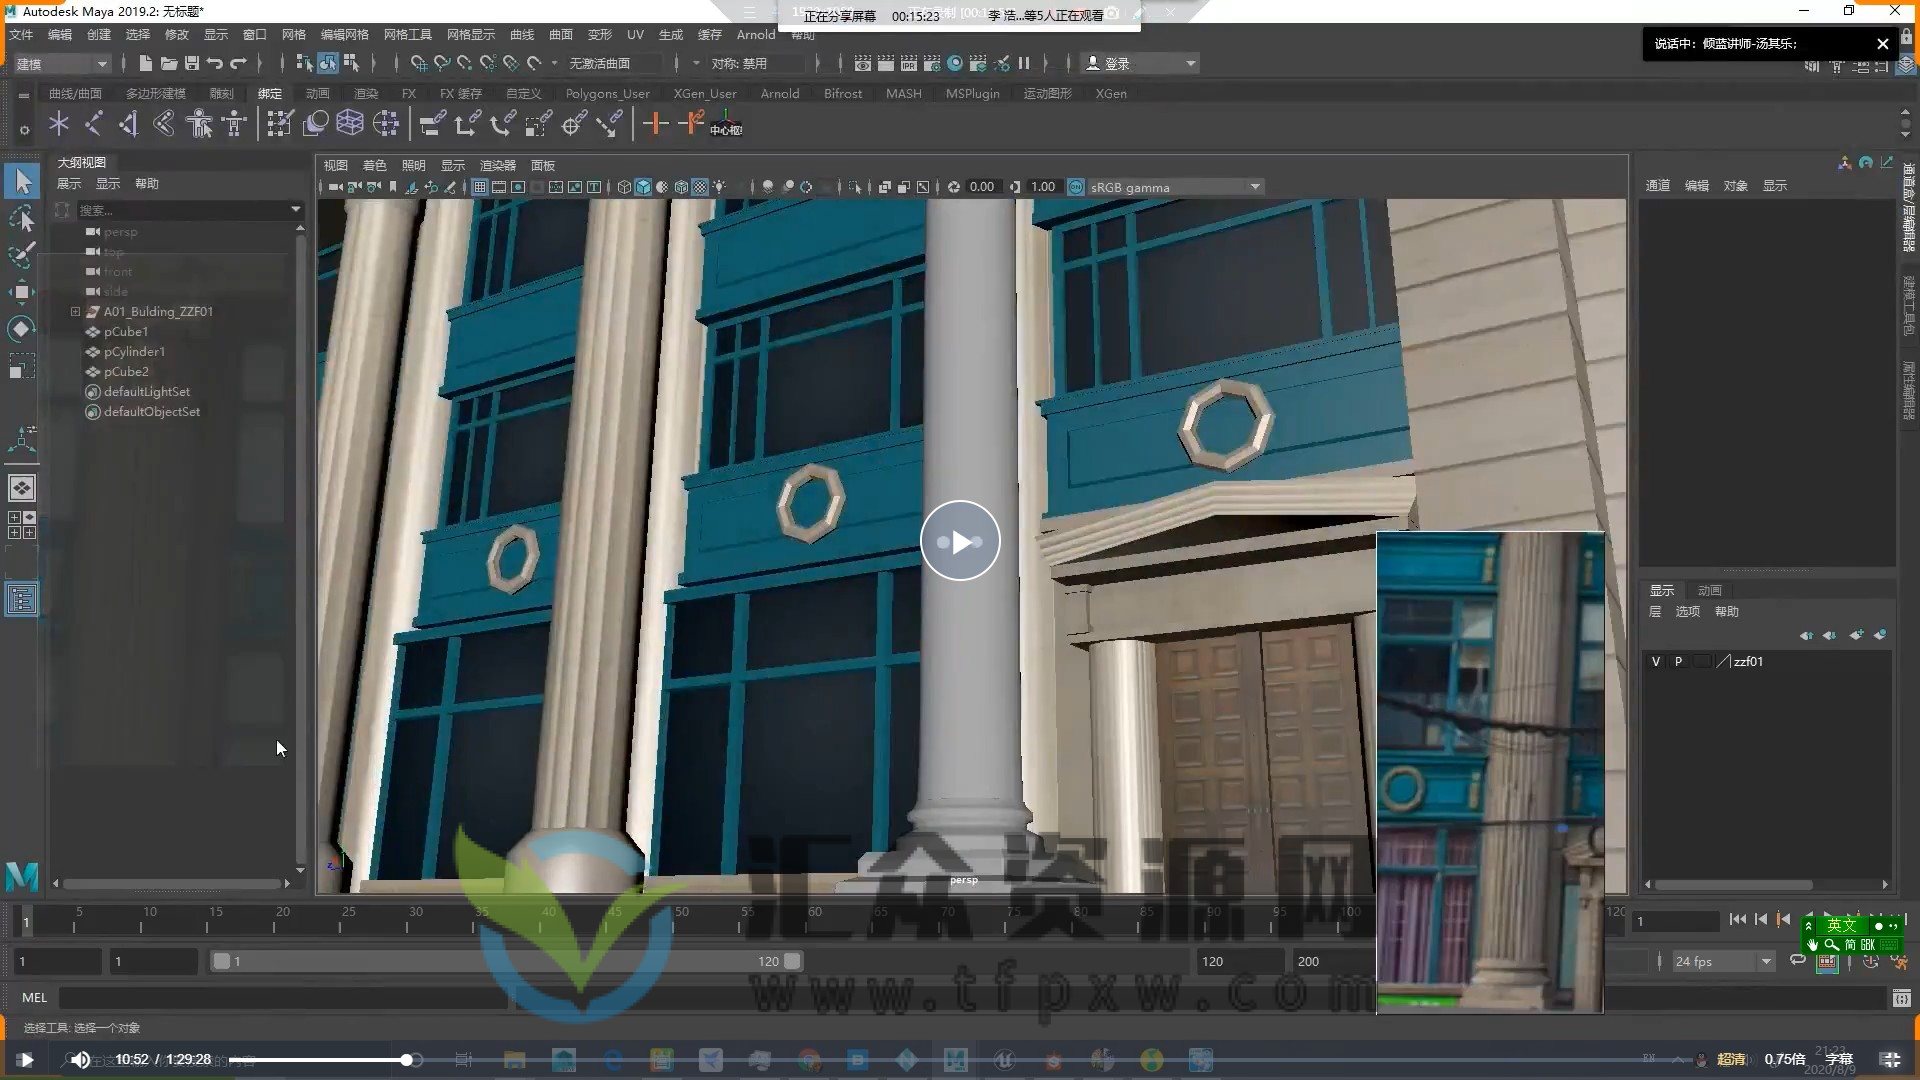Click the Save scene icon

[191, 63]
